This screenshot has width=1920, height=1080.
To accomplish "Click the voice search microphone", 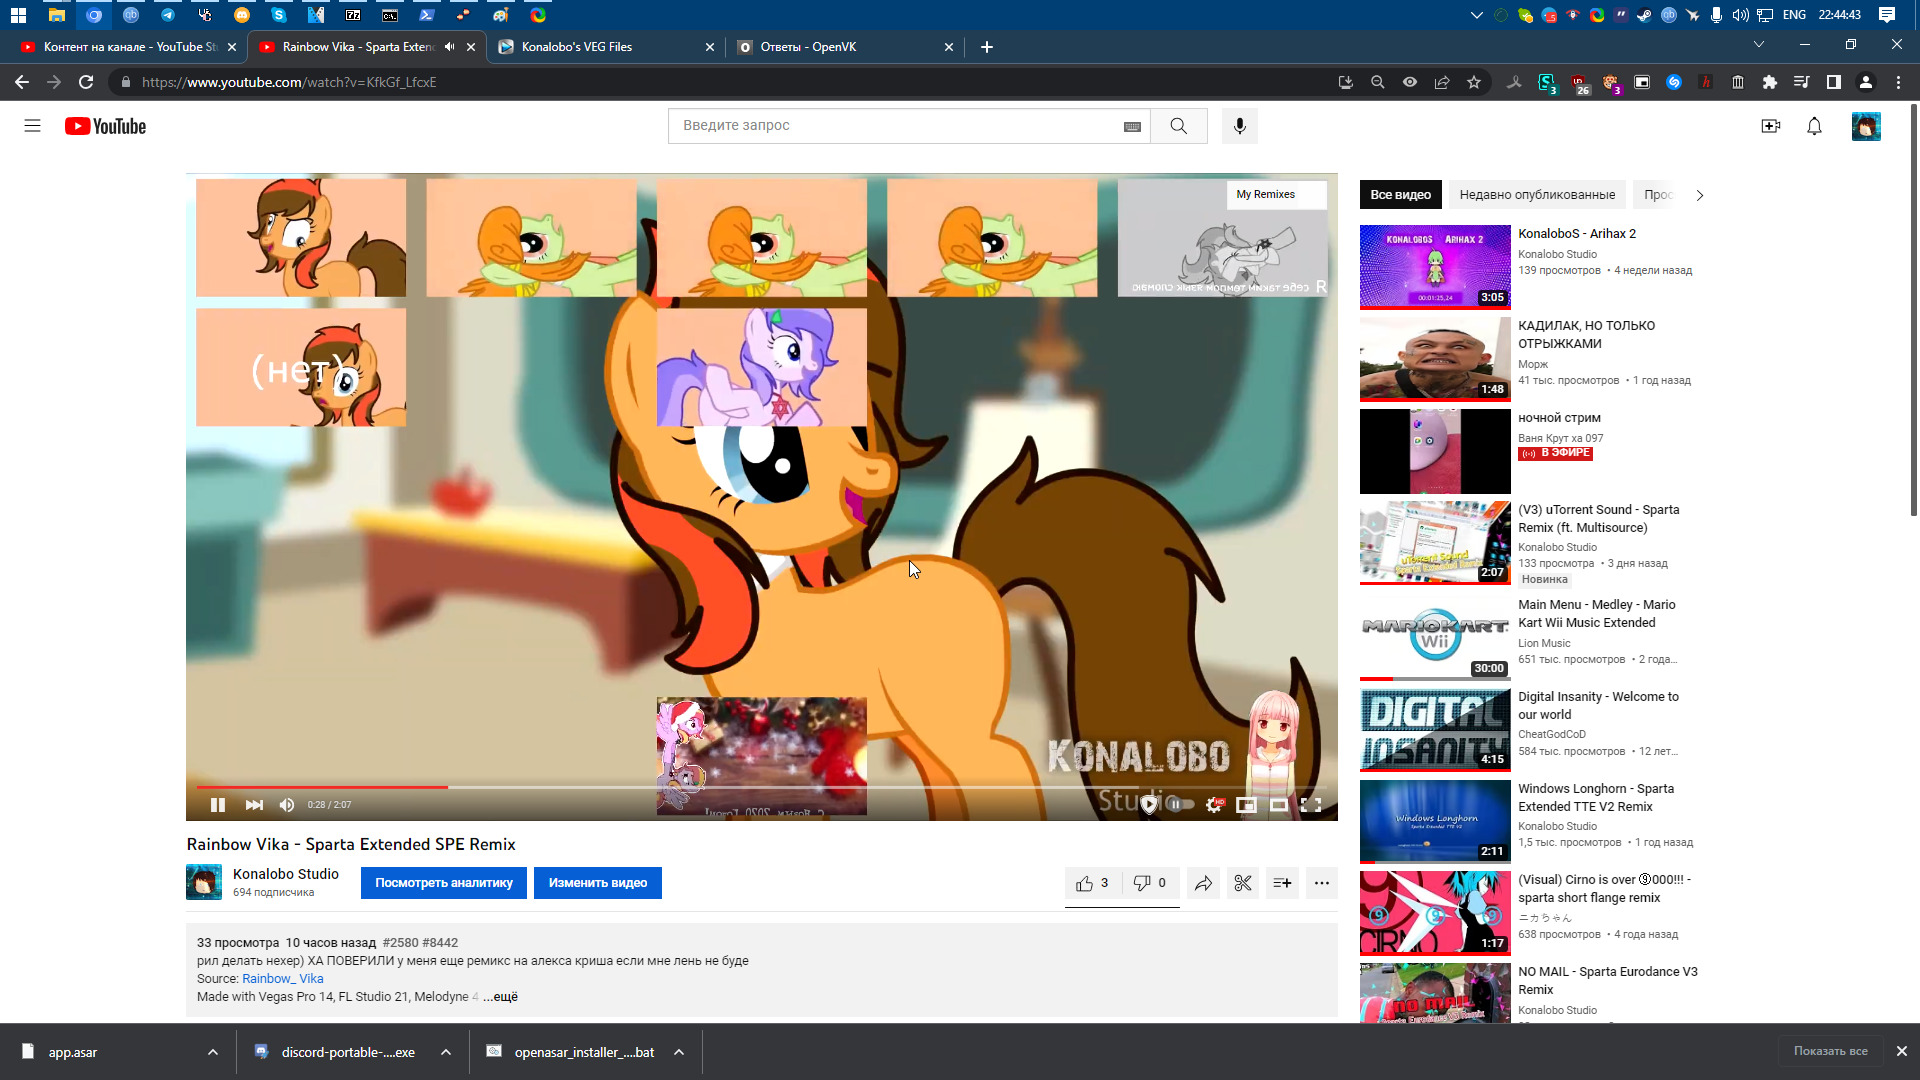I will click(x=1239, y=126).
